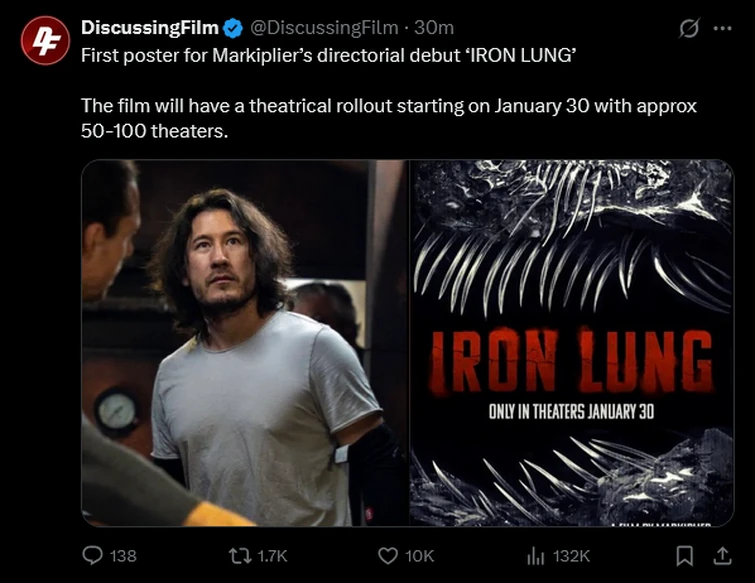Viewport: 755px width, 583px height.
Task: Open the DiscussingFilm profile avatar
Action: pyautogui.click(x=44, y=41)
